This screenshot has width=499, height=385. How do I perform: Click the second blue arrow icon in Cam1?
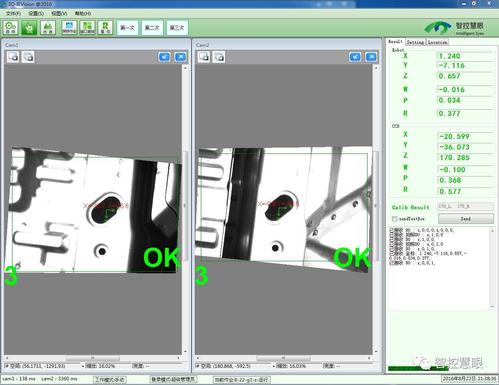(x=180, y=57)
